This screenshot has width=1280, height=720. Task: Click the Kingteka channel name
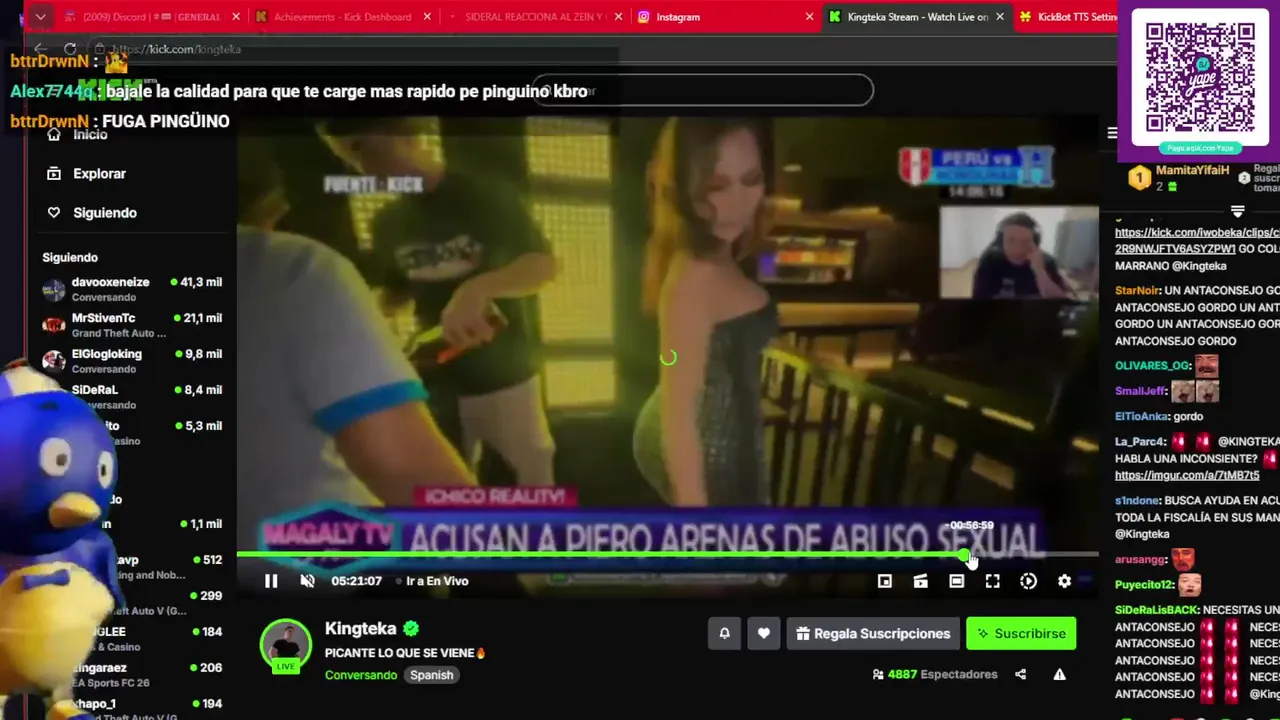click(x=361, y=628)
